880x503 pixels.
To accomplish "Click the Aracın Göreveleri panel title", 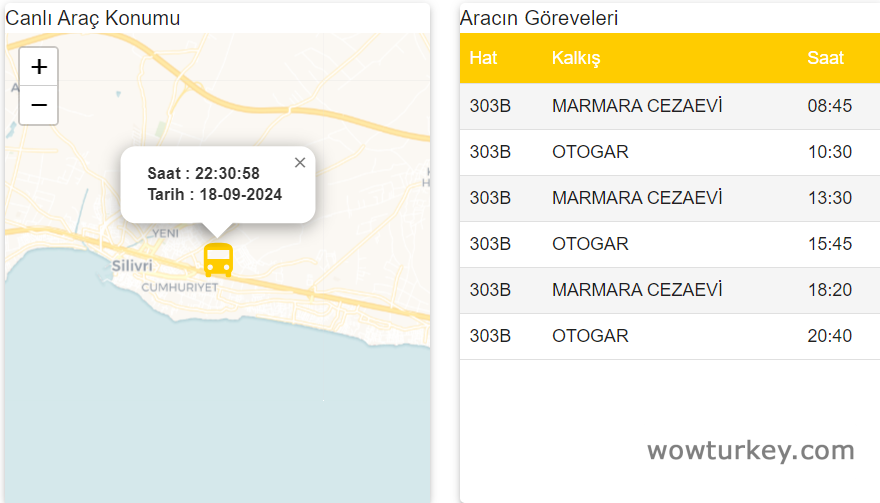I will 539,18.
